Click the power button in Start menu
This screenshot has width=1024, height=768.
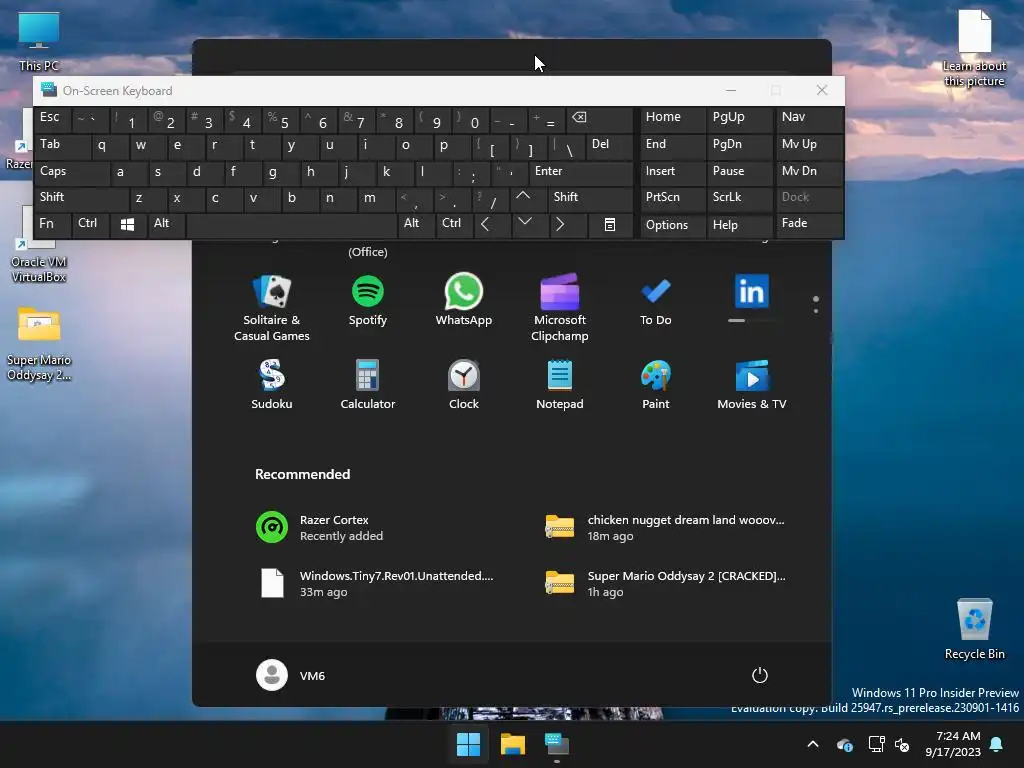point(760,675)
